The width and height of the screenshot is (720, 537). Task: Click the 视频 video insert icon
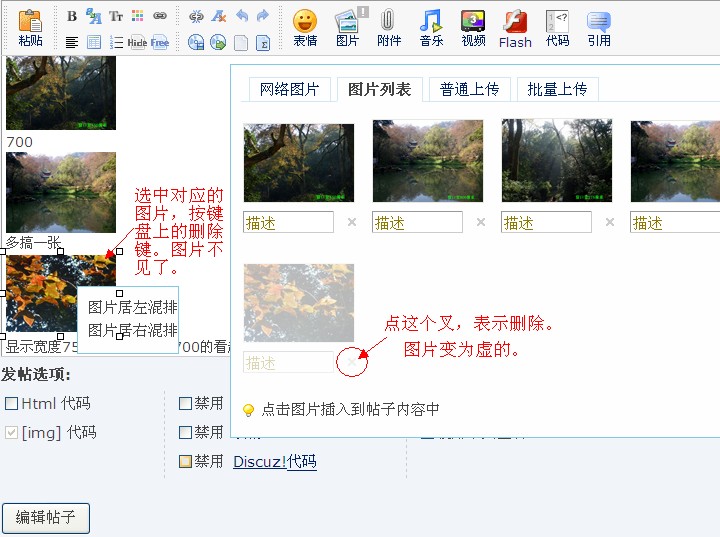point(473,27)
